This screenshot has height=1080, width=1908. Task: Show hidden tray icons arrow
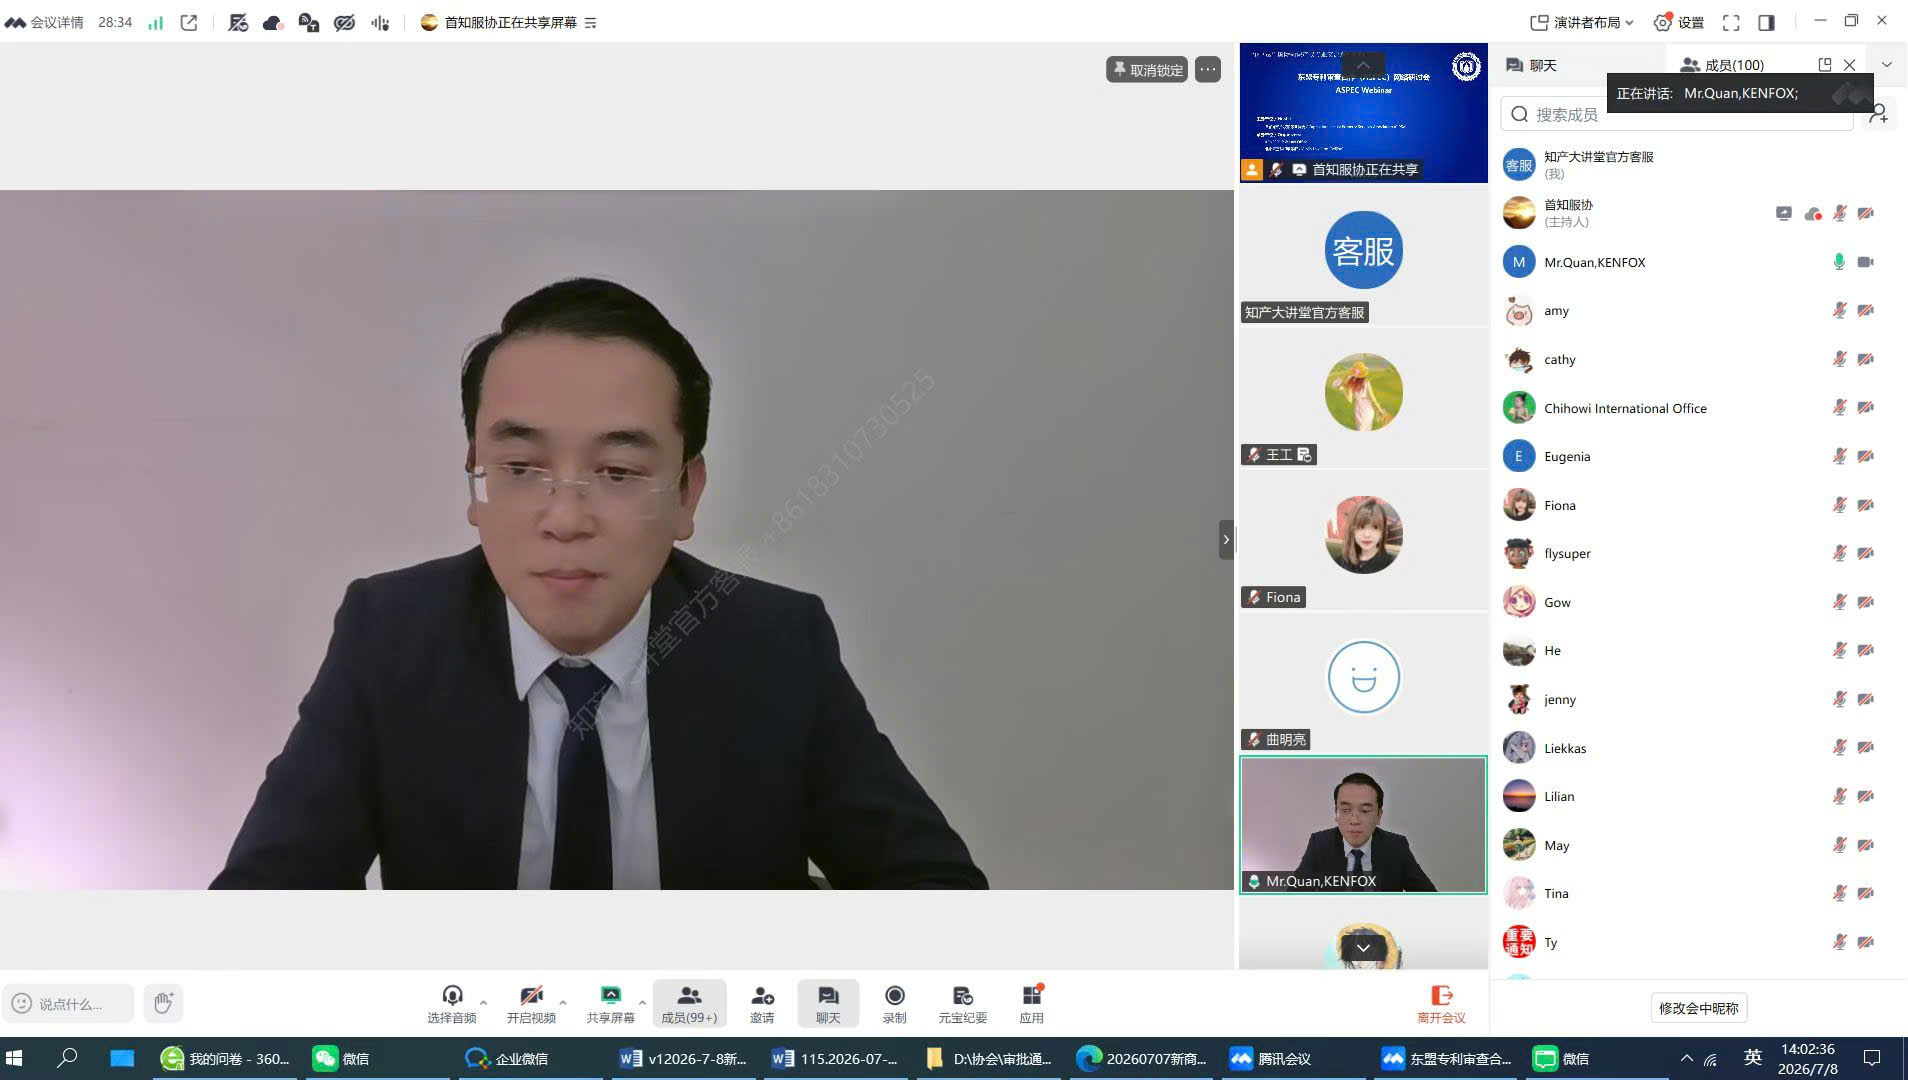(x=1686, y=1058)
